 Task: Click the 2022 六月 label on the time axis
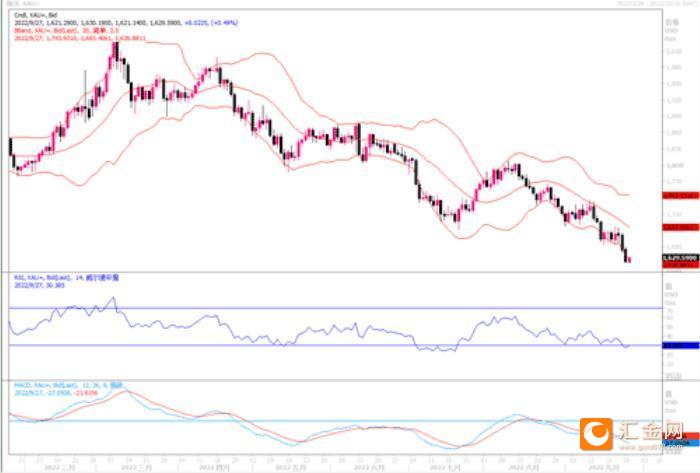(x=369, y=468)
